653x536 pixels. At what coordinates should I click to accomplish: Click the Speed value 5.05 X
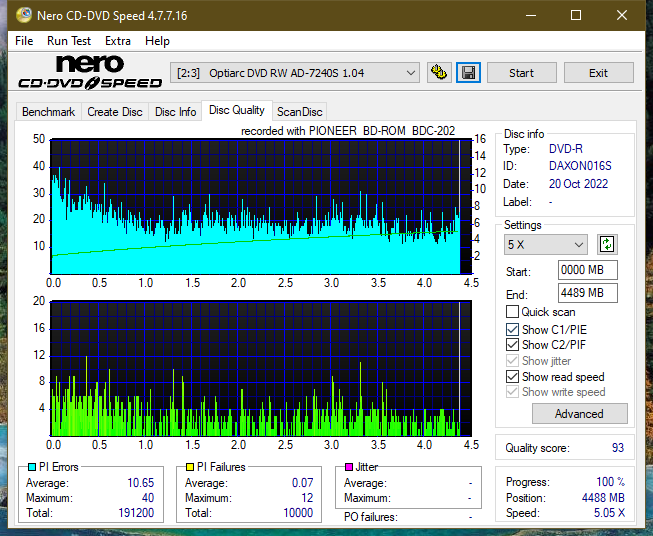tap(609, 513)
